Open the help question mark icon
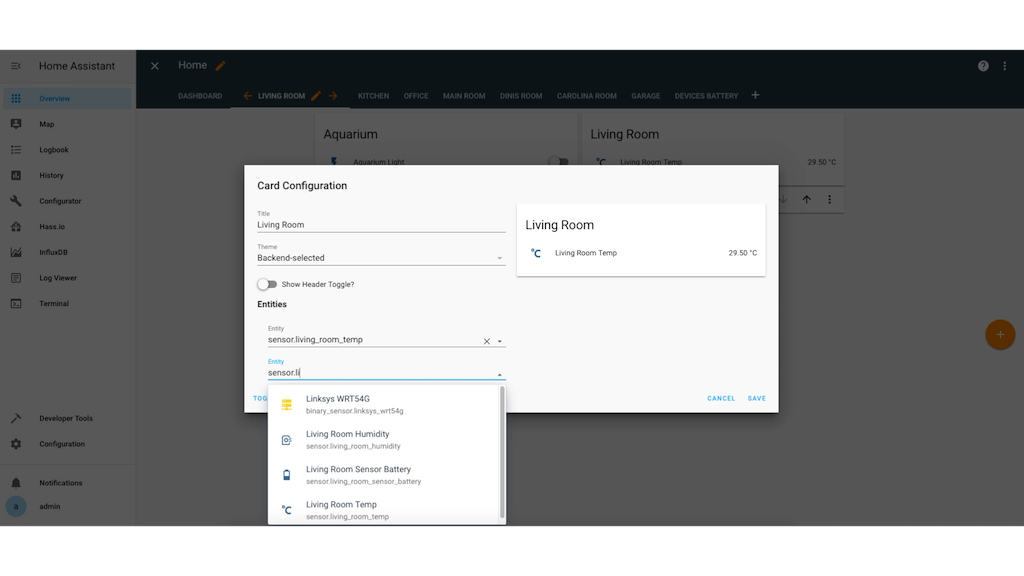This screenshot has width=1024, height=576. point(983,66)
